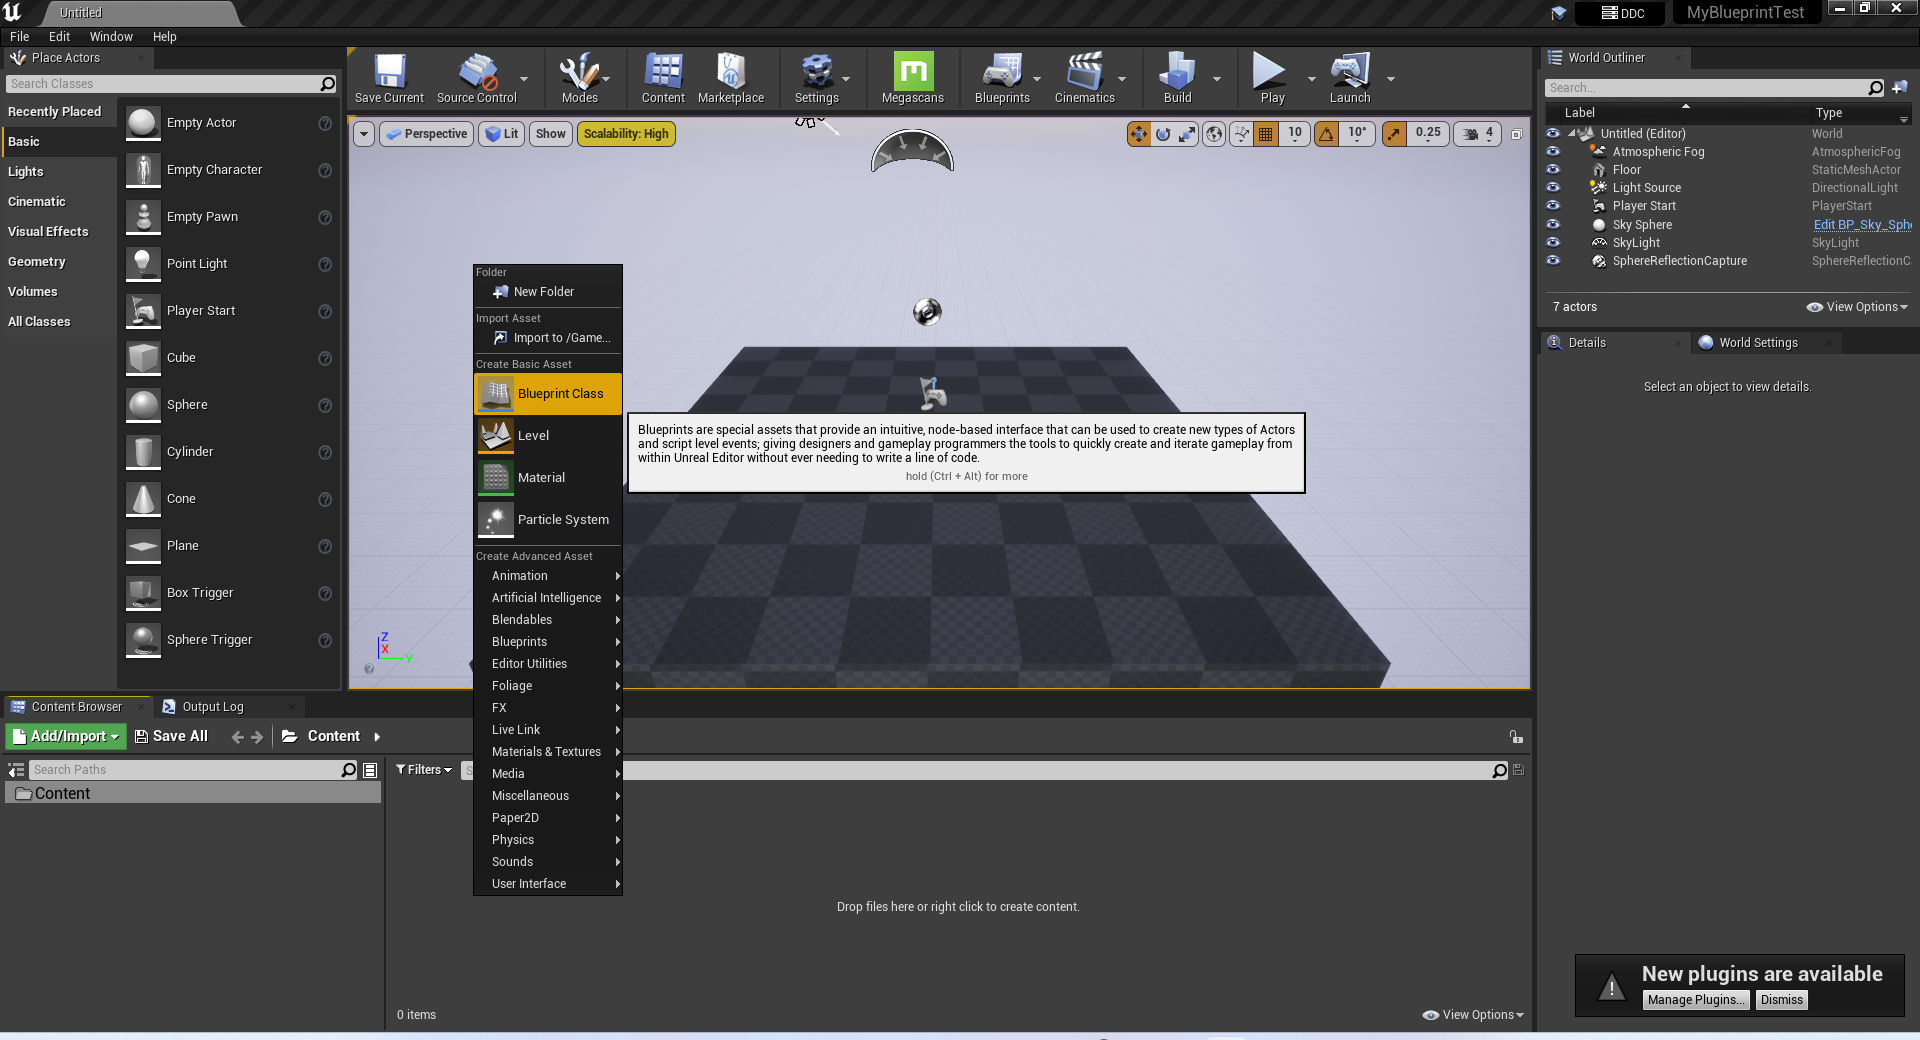The image size is (1920, 1040).
Task: Open the viewport options dropdown arrow
Action: (x=364, y=134)
